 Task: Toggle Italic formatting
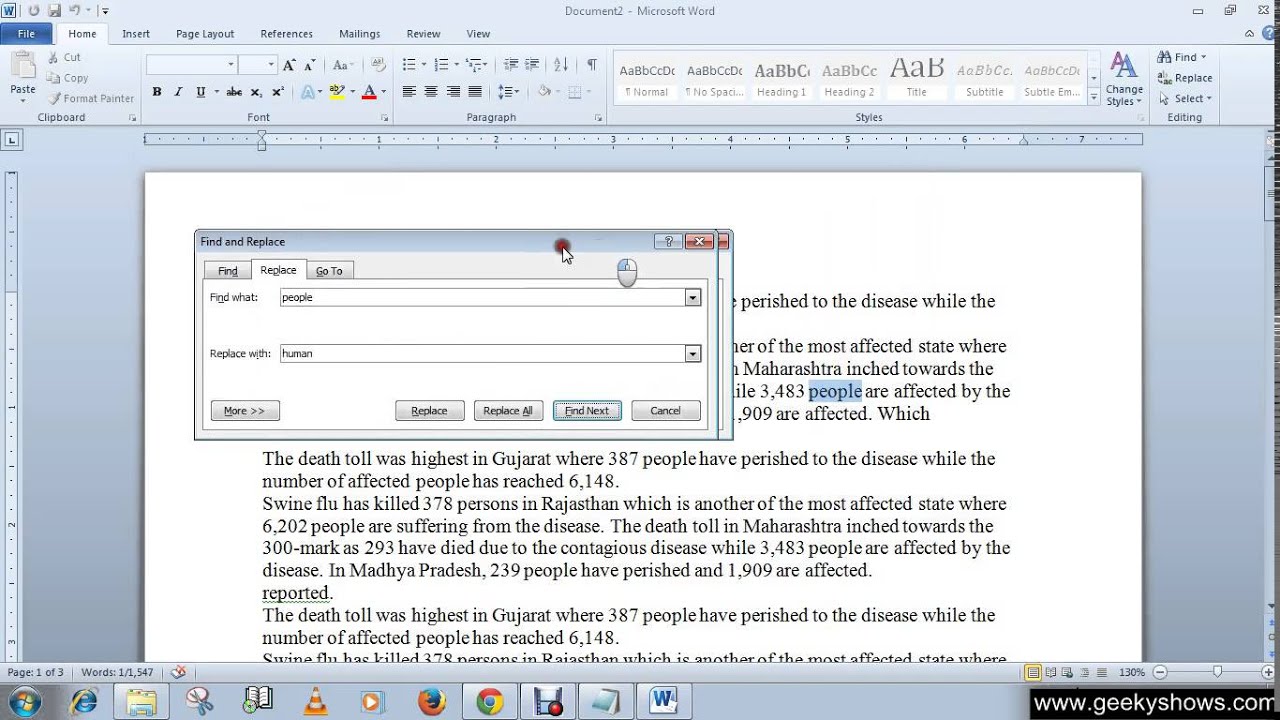(x=178, y=92)
